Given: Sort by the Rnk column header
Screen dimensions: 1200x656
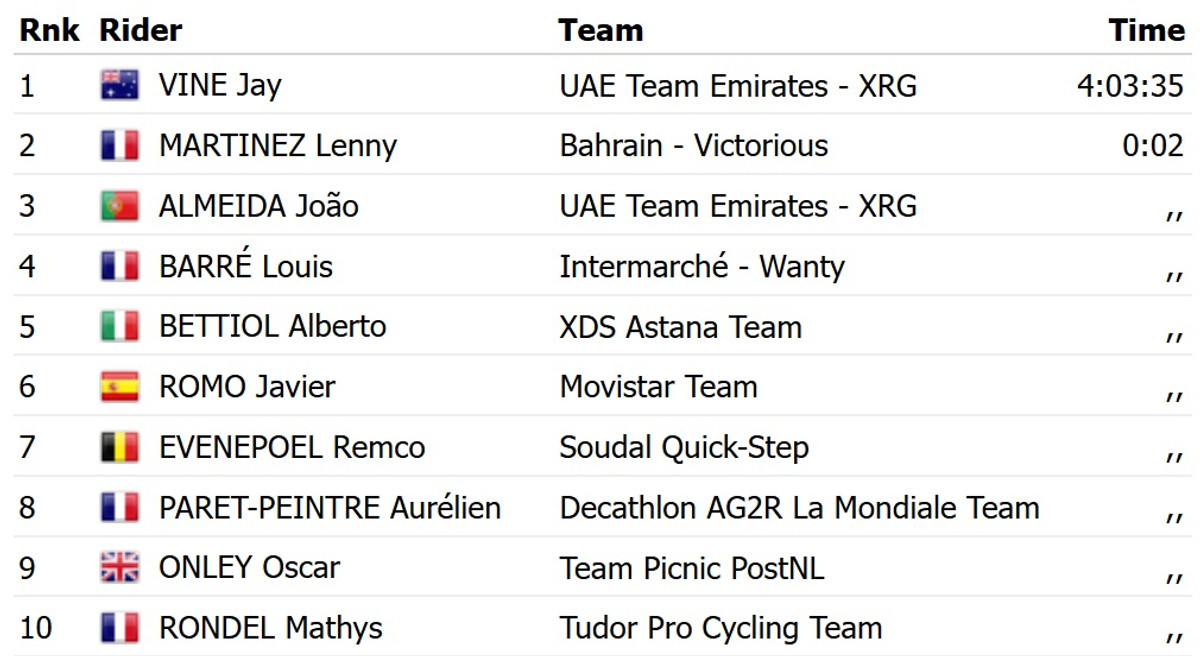Looking at the screenshot, I should [49, 30].
